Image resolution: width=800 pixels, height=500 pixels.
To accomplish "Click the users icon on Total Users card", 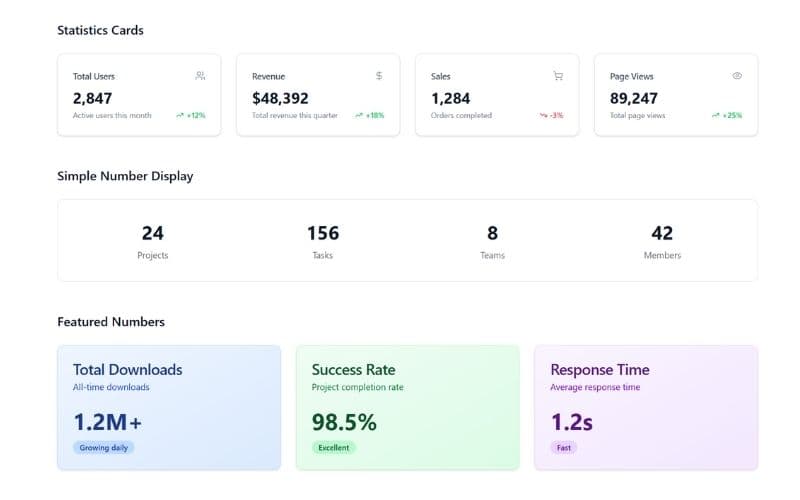I will pyautogui.click(x=200, y=76).
